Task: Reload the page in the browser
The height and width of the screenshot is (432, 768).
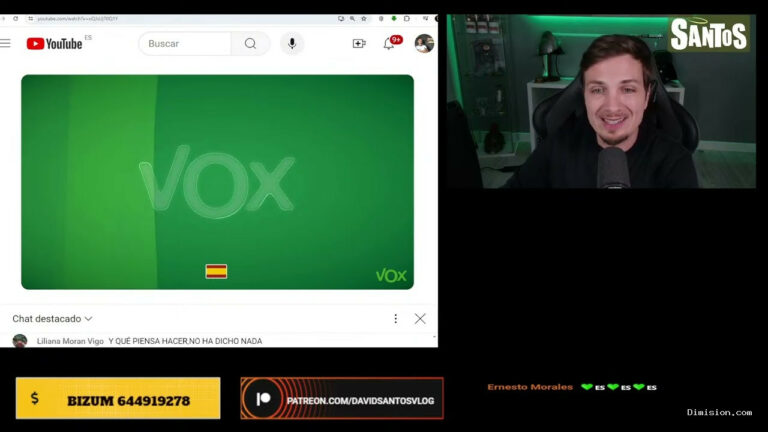Action: 16,19
